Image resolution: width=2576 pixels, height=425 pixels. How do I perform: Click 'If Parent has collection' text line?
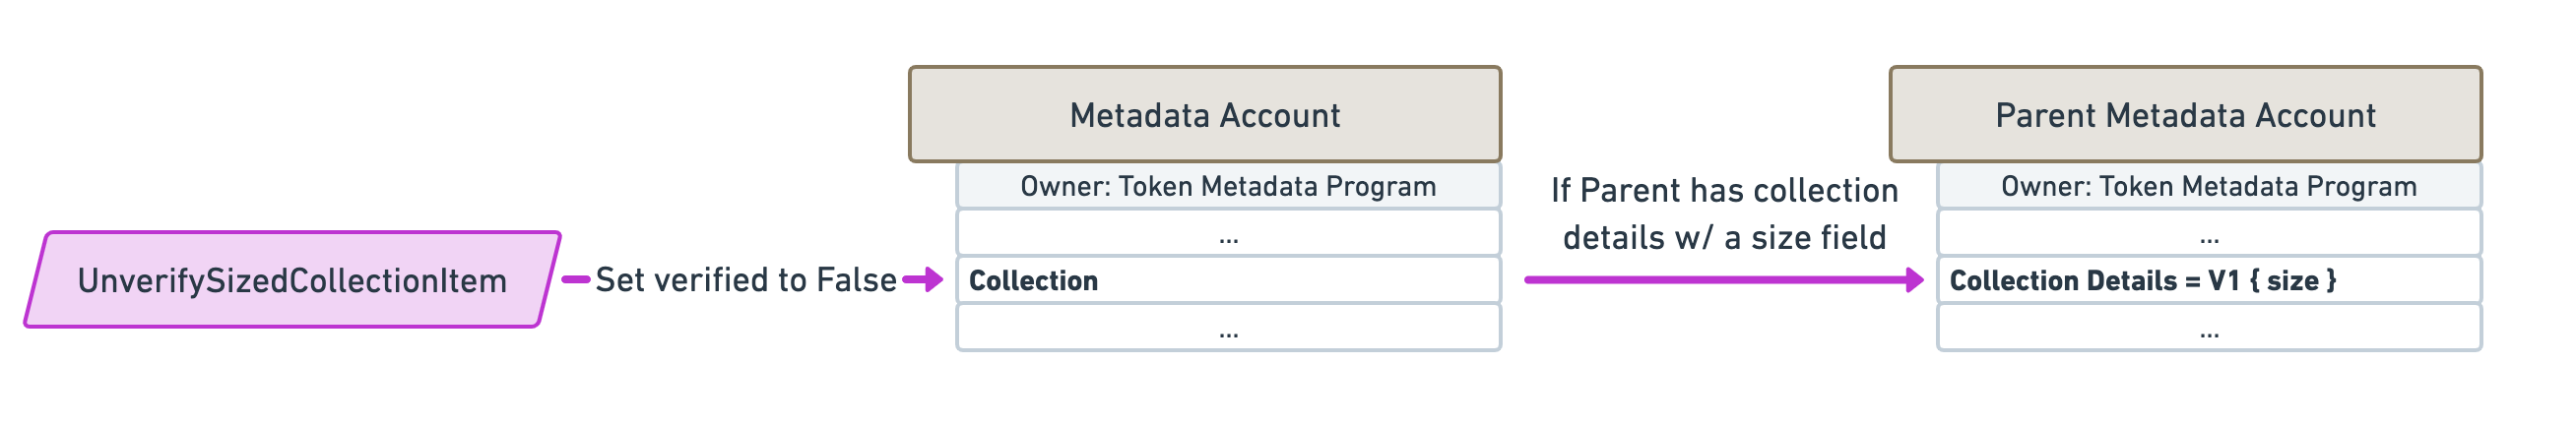pos(1725,190)
